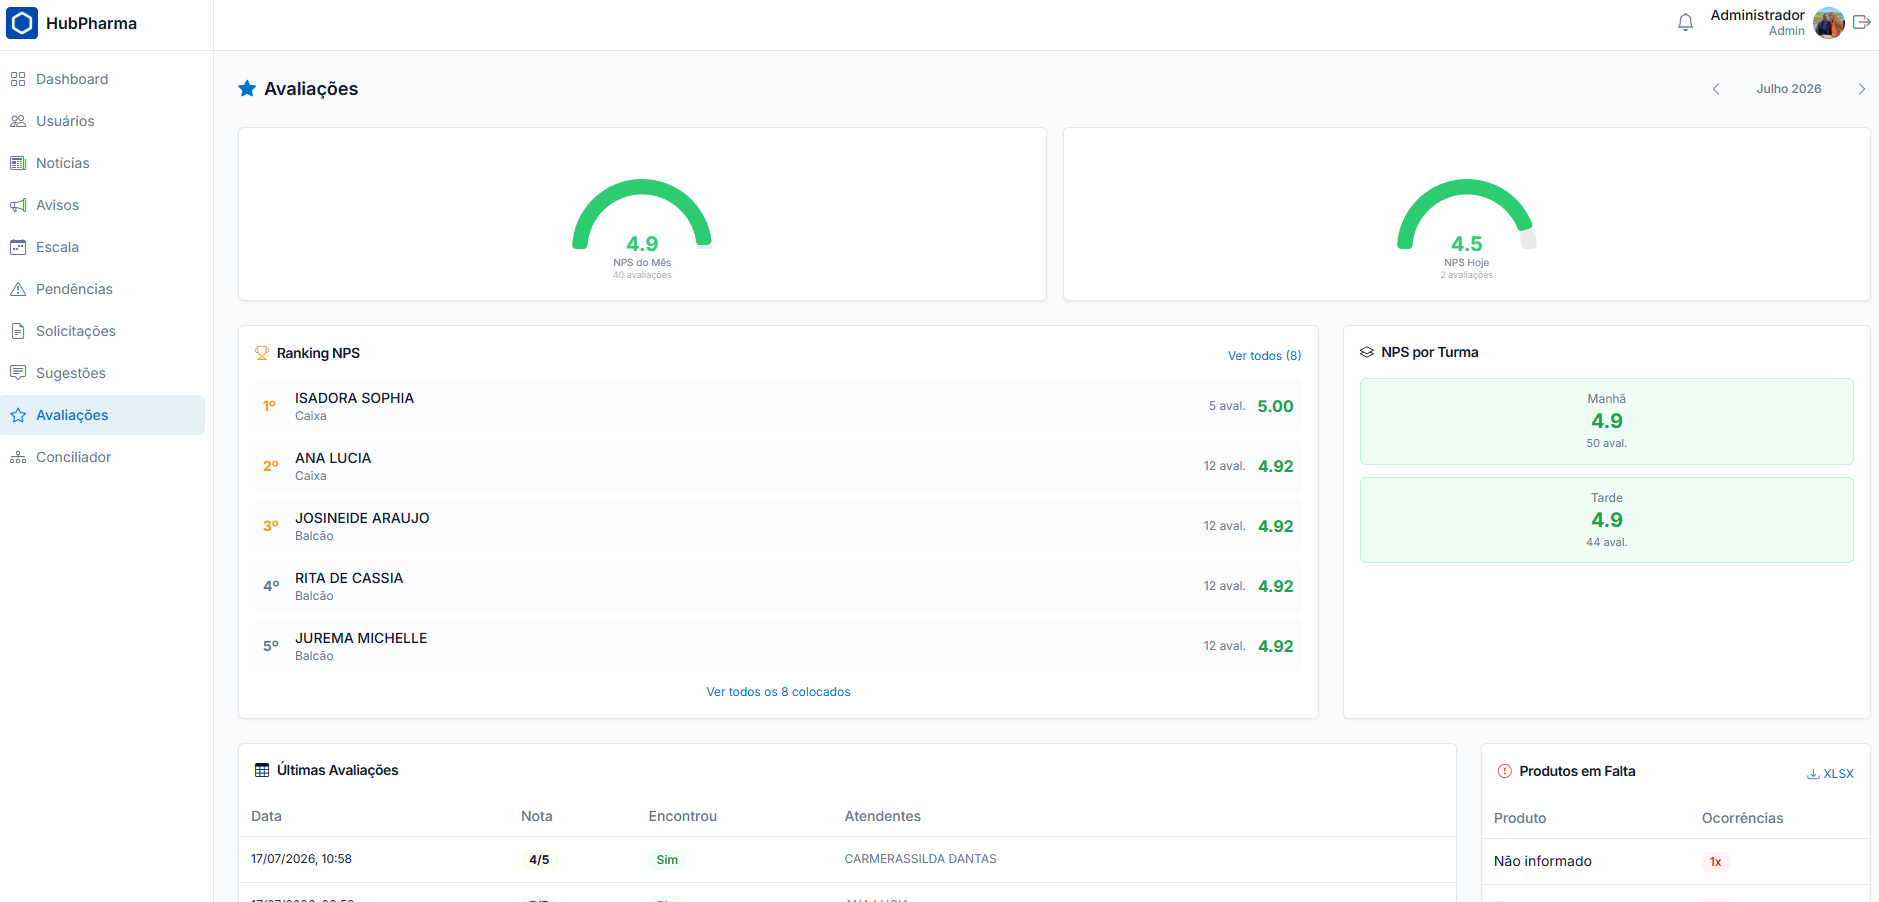The image size is (1879, 902).
Task: Open the Usuários menu item
Action: (104, 121)
